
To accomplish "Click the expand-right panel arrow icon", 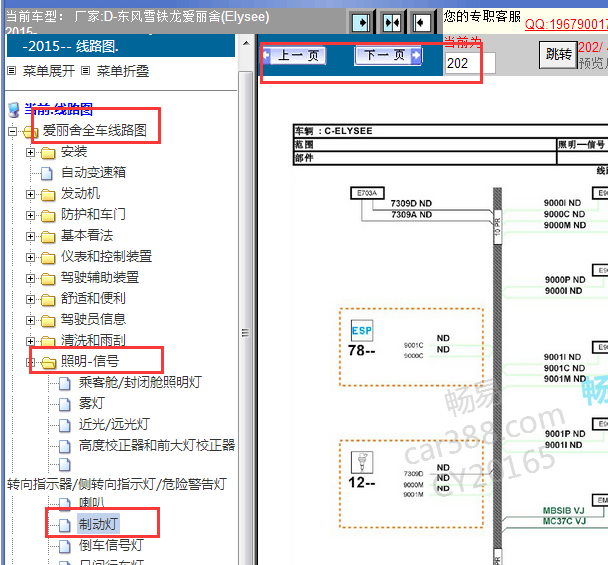I will coord(362,22).
